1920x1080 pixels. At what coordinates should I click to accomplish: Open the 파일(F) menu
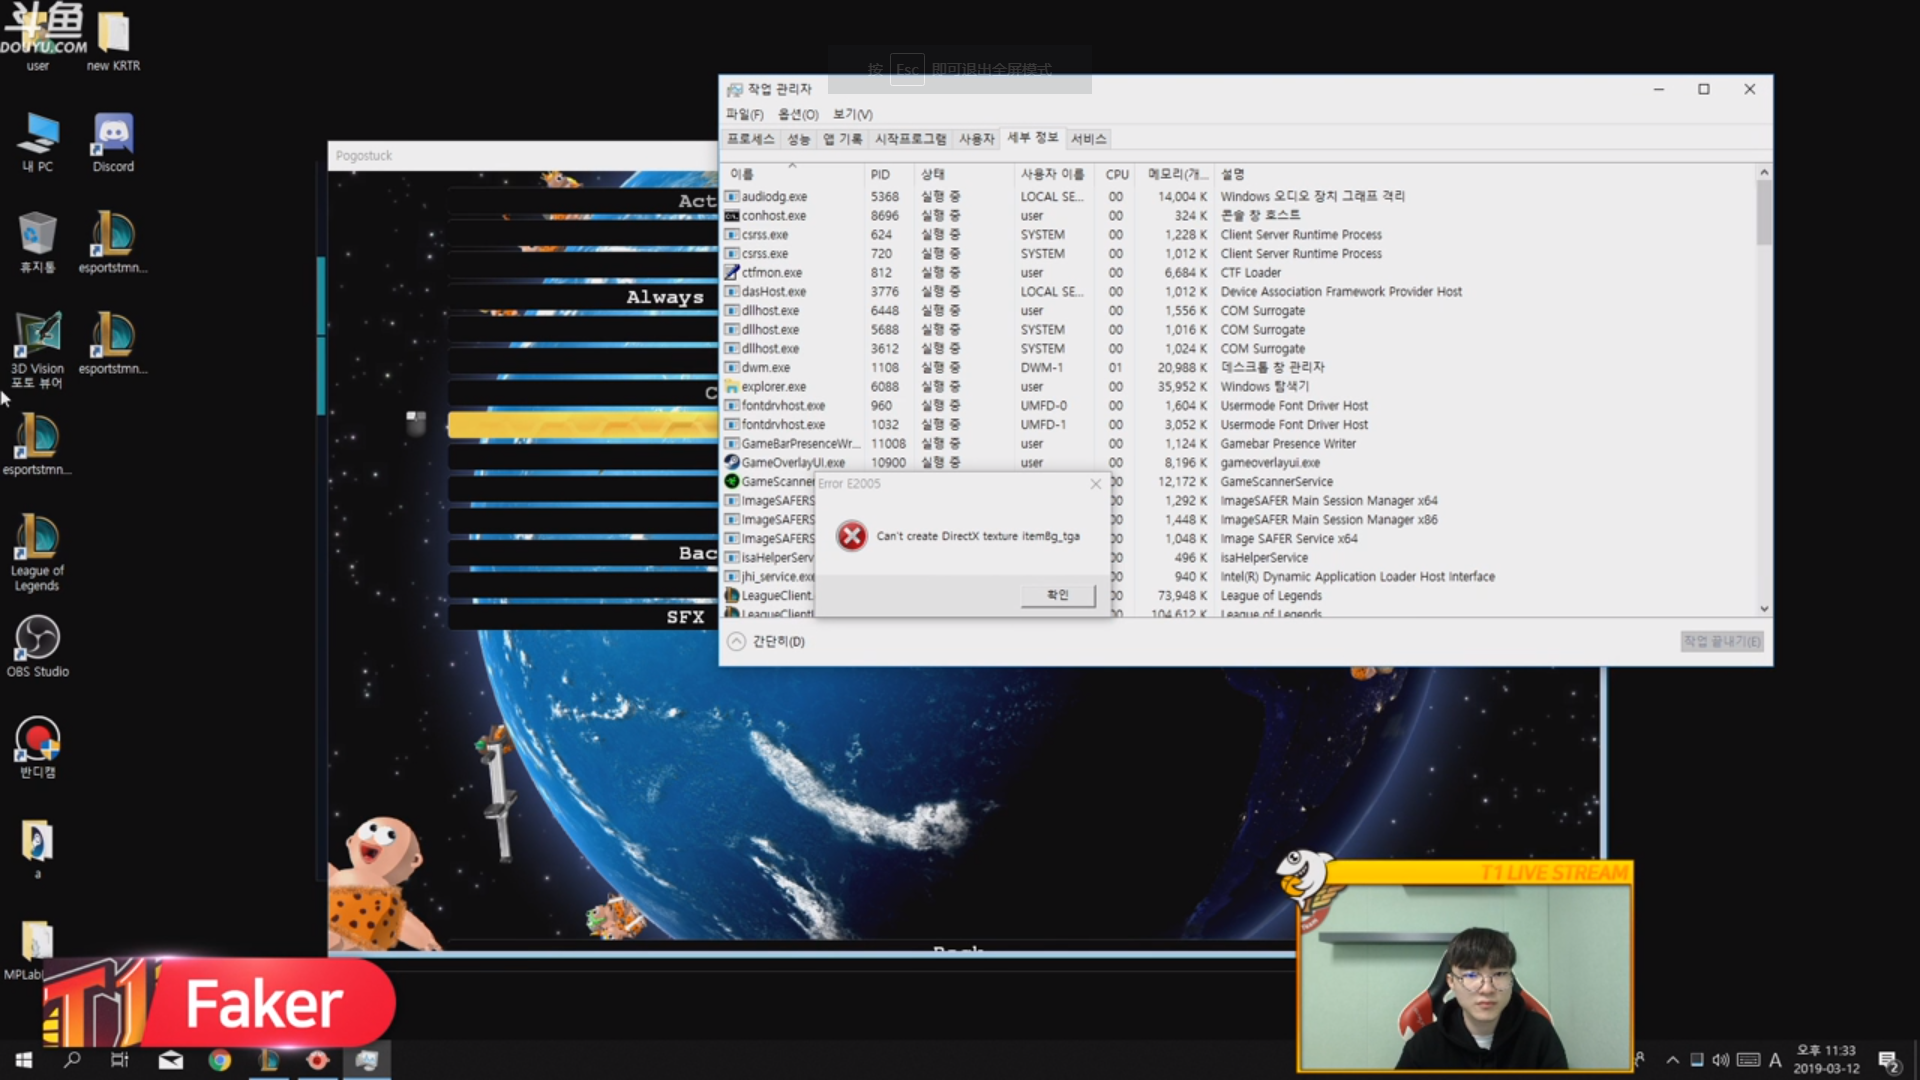coord(744,114)
